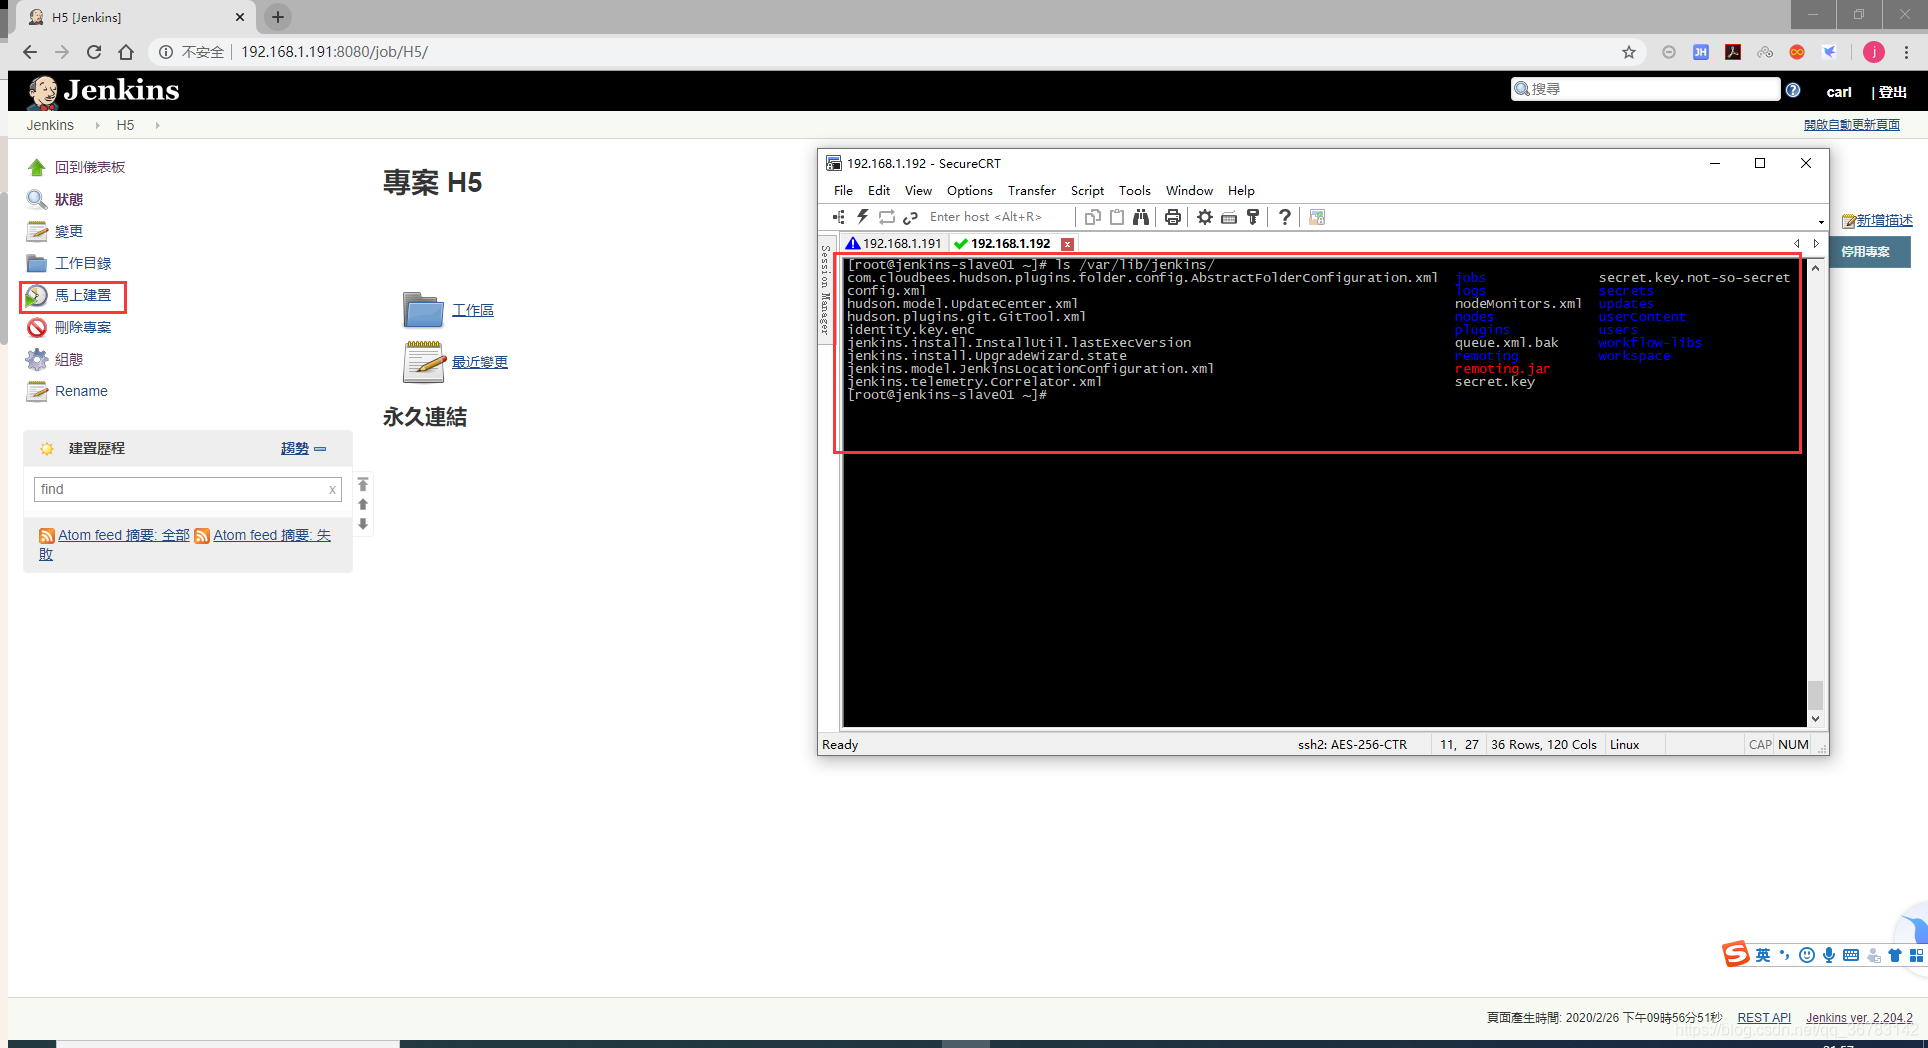Open the SecureCRT Script menu

[x=1087, y=191]
